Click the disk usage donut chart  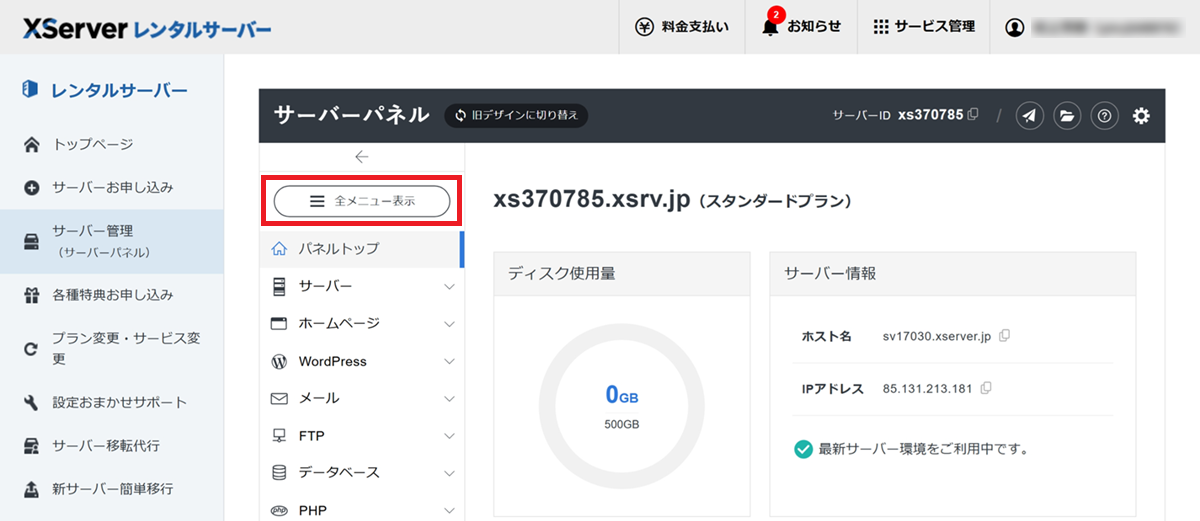[621, 408]
